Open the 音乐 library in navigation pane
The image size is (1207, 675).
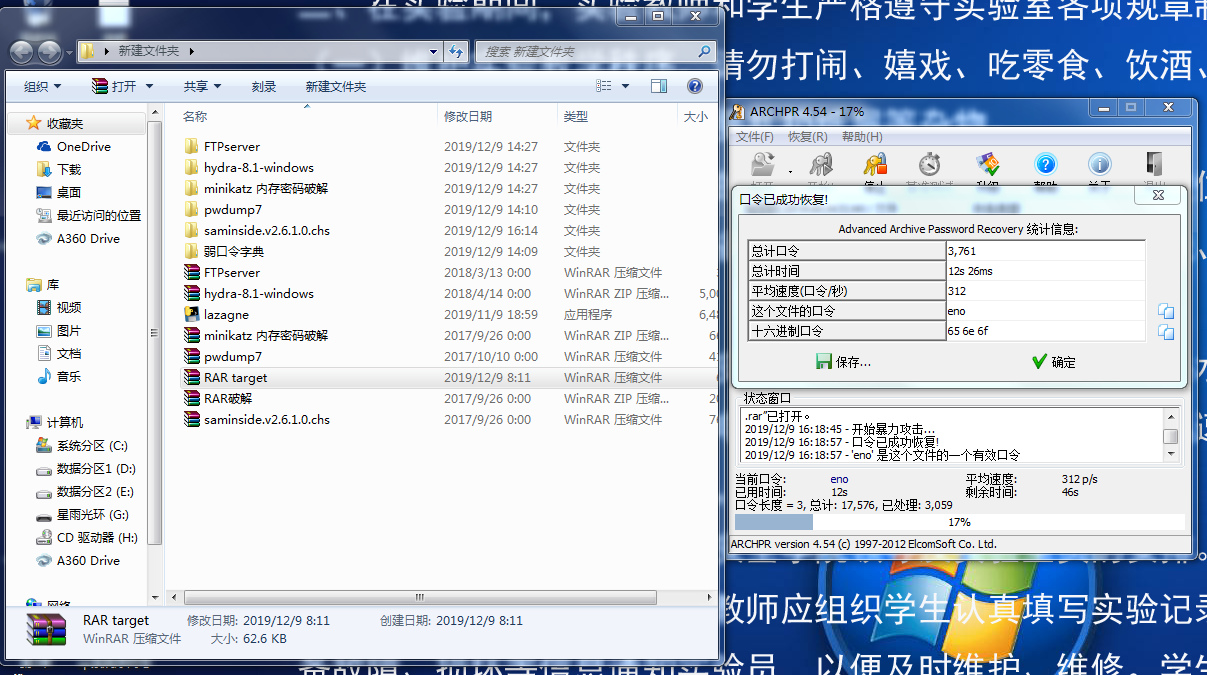click(69, 376)
